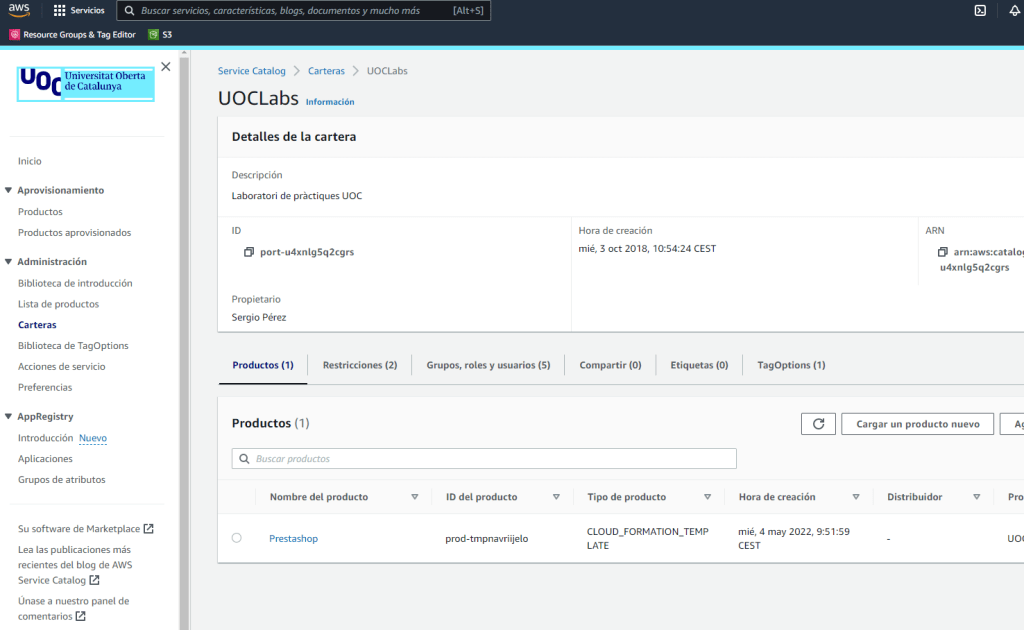1024x630 pixels.
Task: Open Acciones de servicio
Action: 61,366
